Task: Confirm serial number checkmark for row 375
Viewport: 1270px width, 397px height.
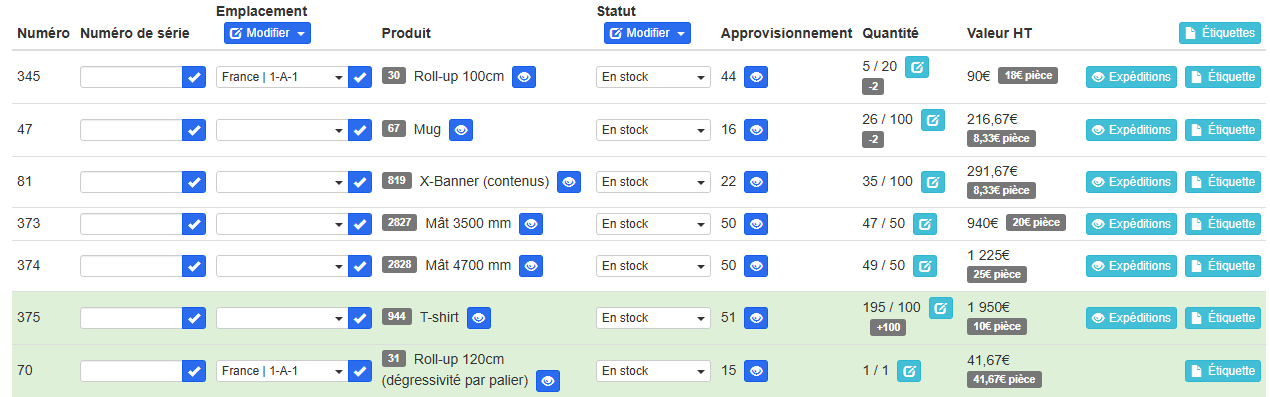Action: pyautogui.click(x=195, y=318)
